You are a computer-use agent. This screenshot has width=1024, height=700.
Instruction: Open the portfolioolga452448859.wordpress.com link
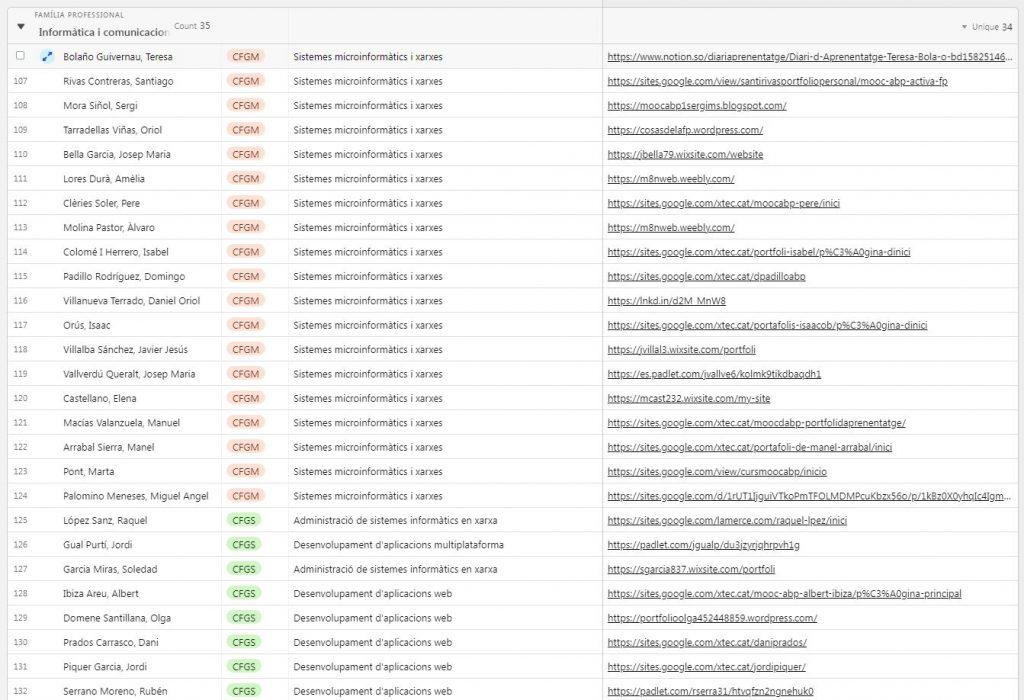coord(712,618)
